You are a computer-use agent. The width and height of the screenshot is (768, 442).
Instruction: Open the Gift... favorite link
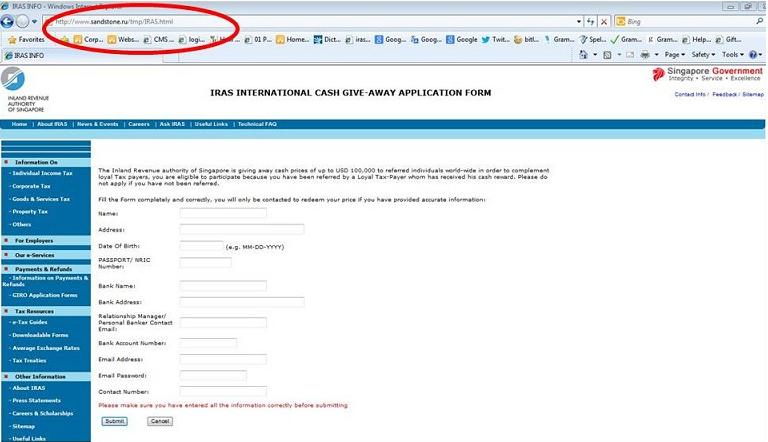tap(728, 39)
